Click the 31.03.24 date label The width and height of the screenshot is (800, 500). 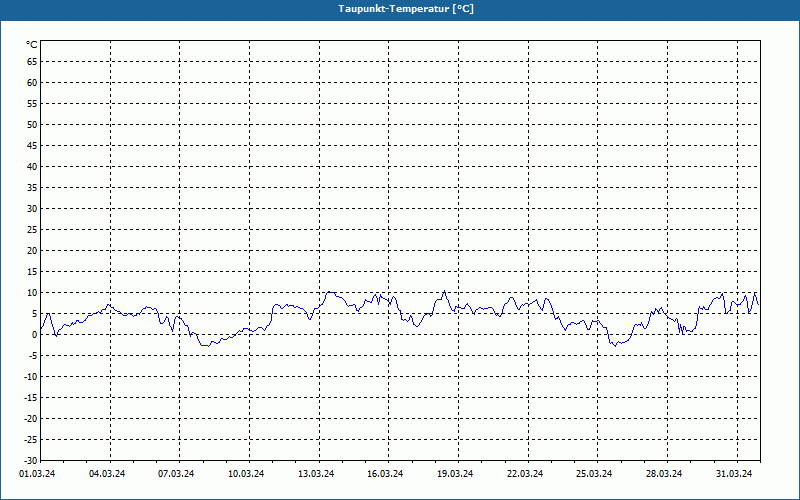click(x=734, y=474)
